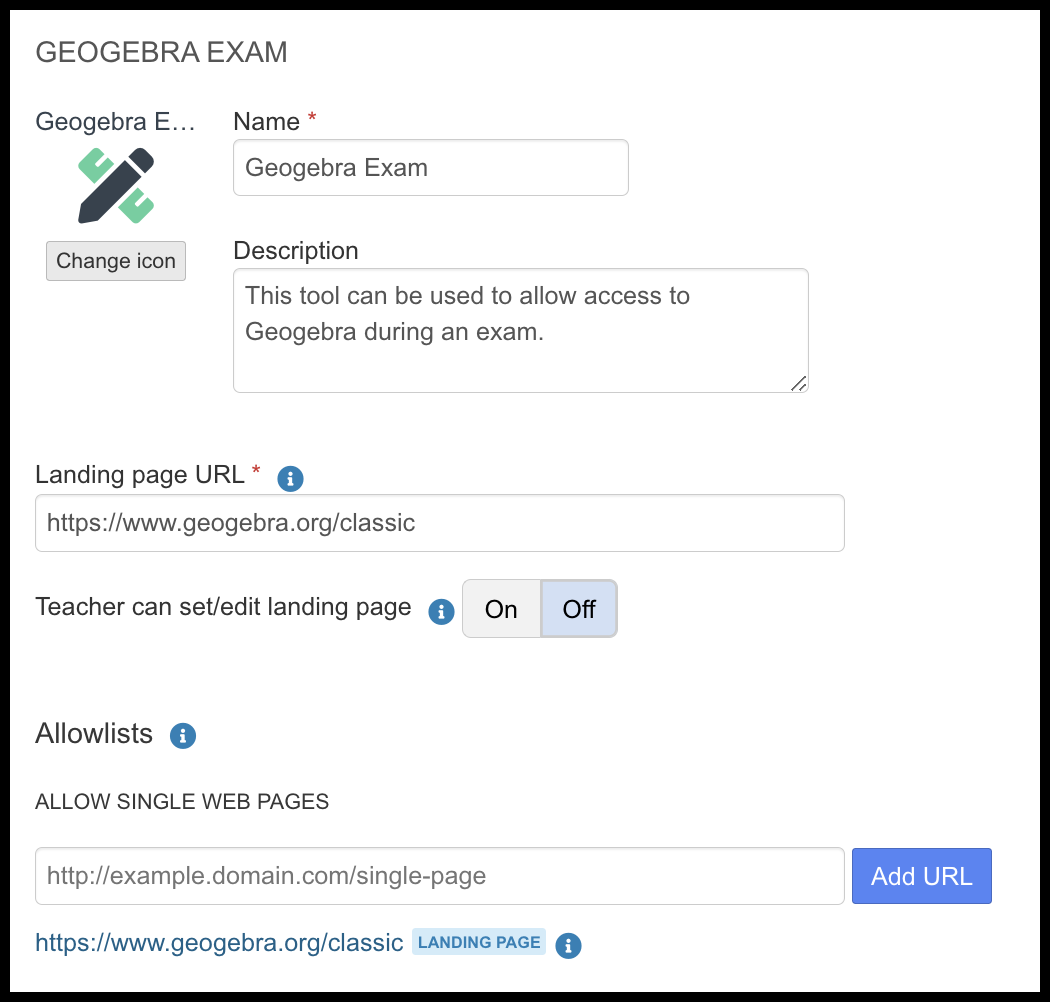Click the Description box resize handle
The height and width of the screenshot is (1002, 1050).
[797, 383]
